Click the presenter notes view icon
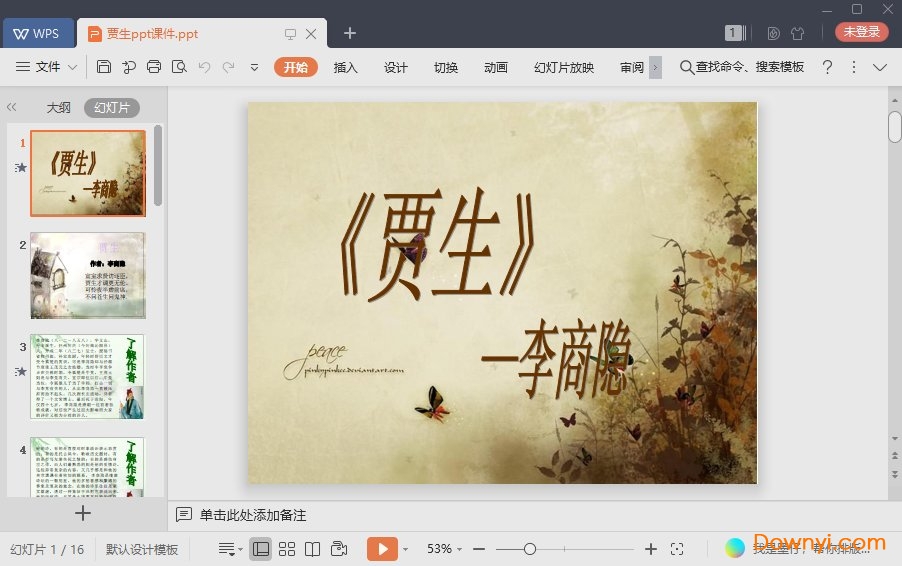The width and height of the screenshot is (902, 566). tap(339, 549)
